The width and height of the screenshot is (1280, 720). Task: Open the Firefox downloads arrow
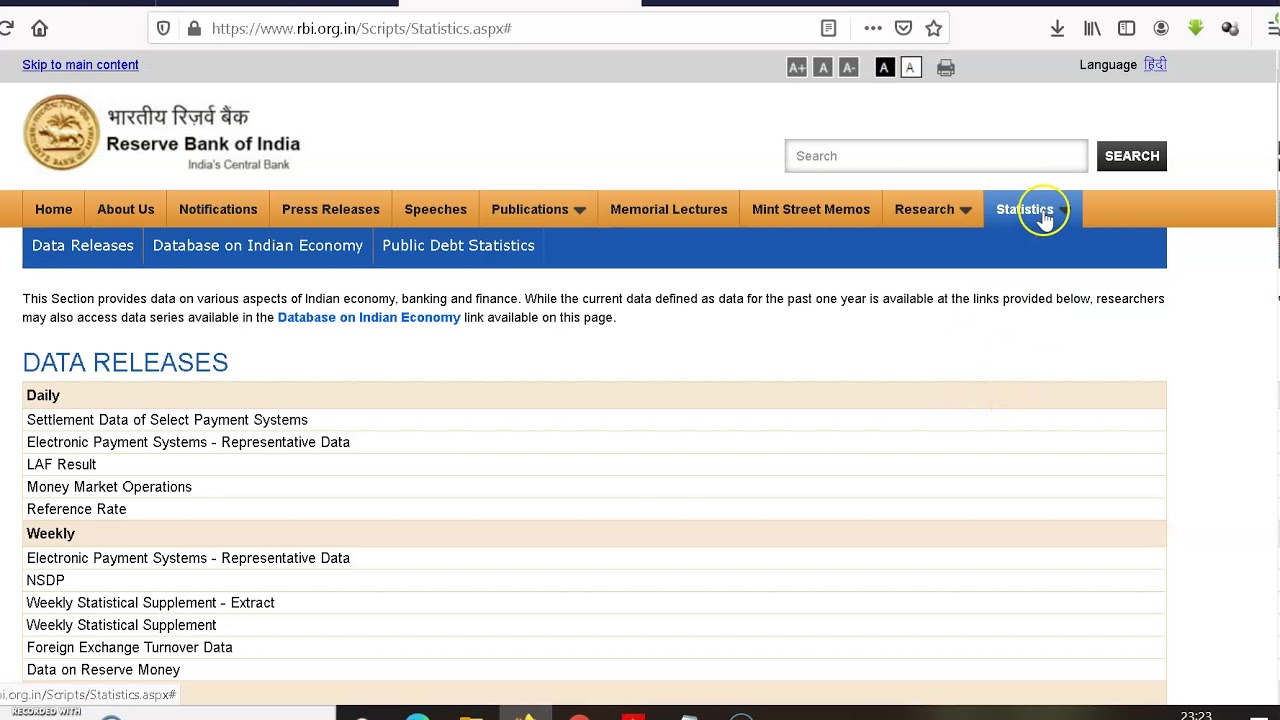[1057, 28]
